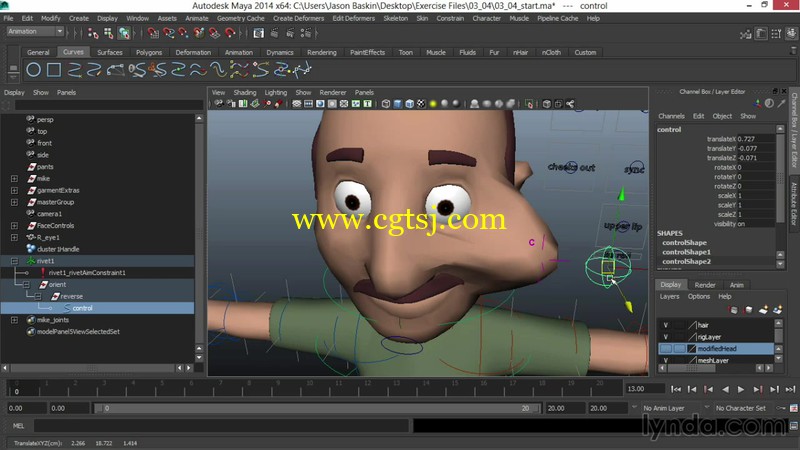
Task: Click the translateX value field
Action: click(x=755, y=139)
